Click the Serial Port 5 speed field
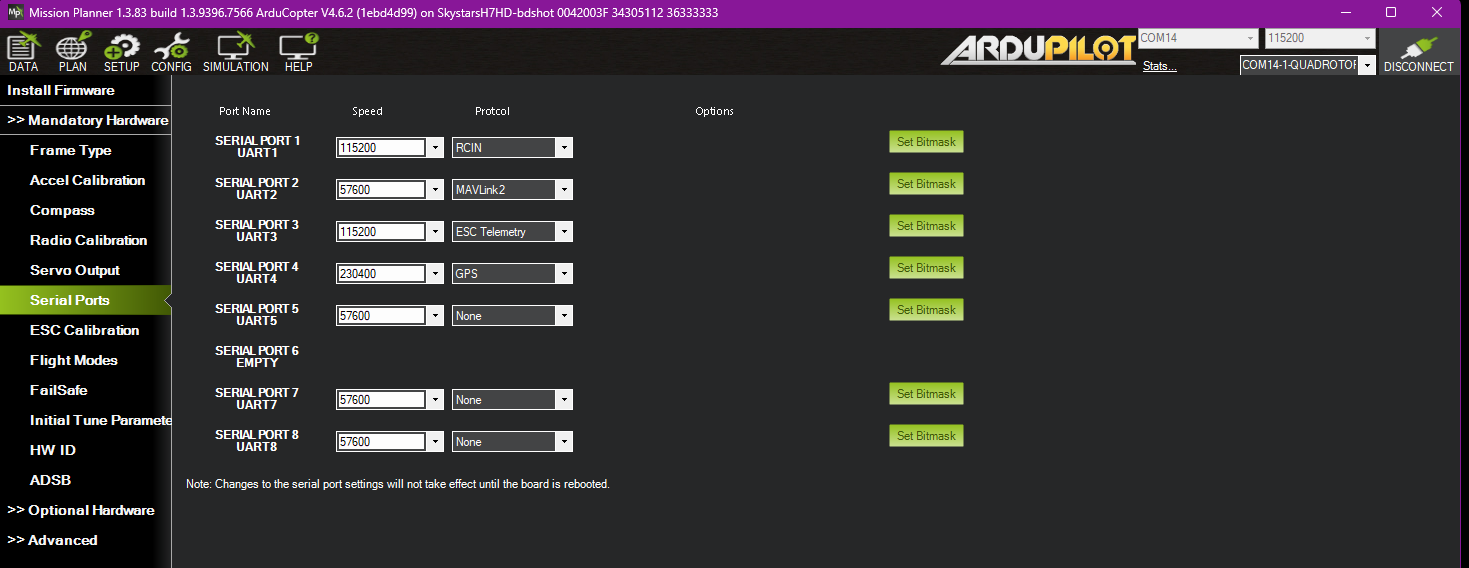The width and height of the screenshot is (1469, 568). [x=381, y=316]
